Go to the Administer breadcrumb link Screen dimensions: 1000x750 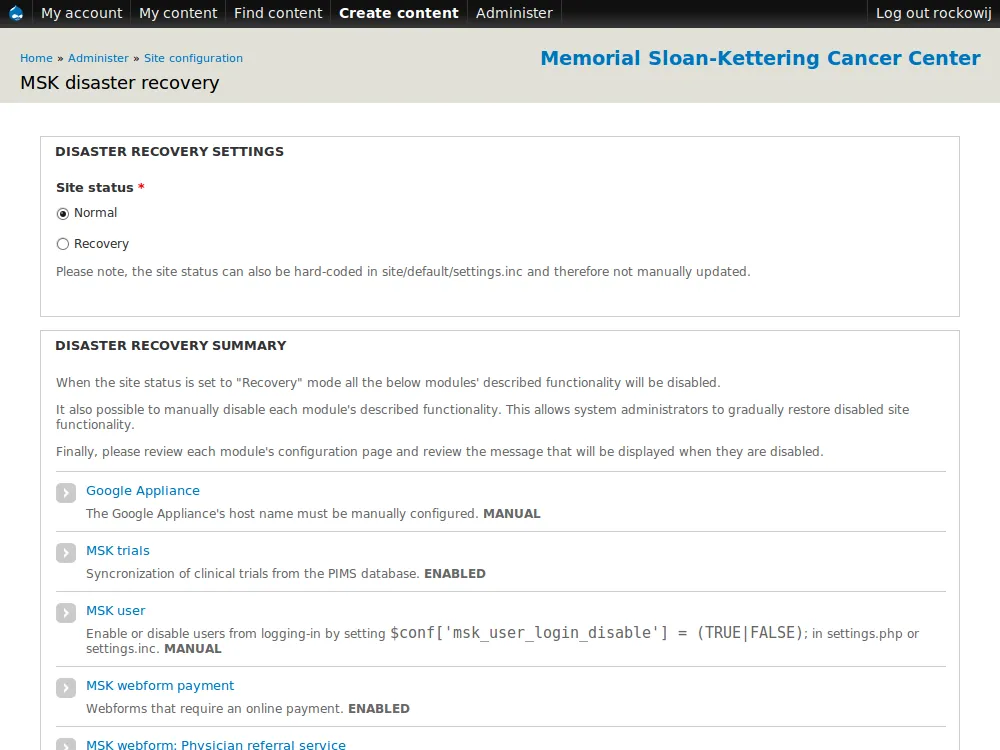(98, 58)
